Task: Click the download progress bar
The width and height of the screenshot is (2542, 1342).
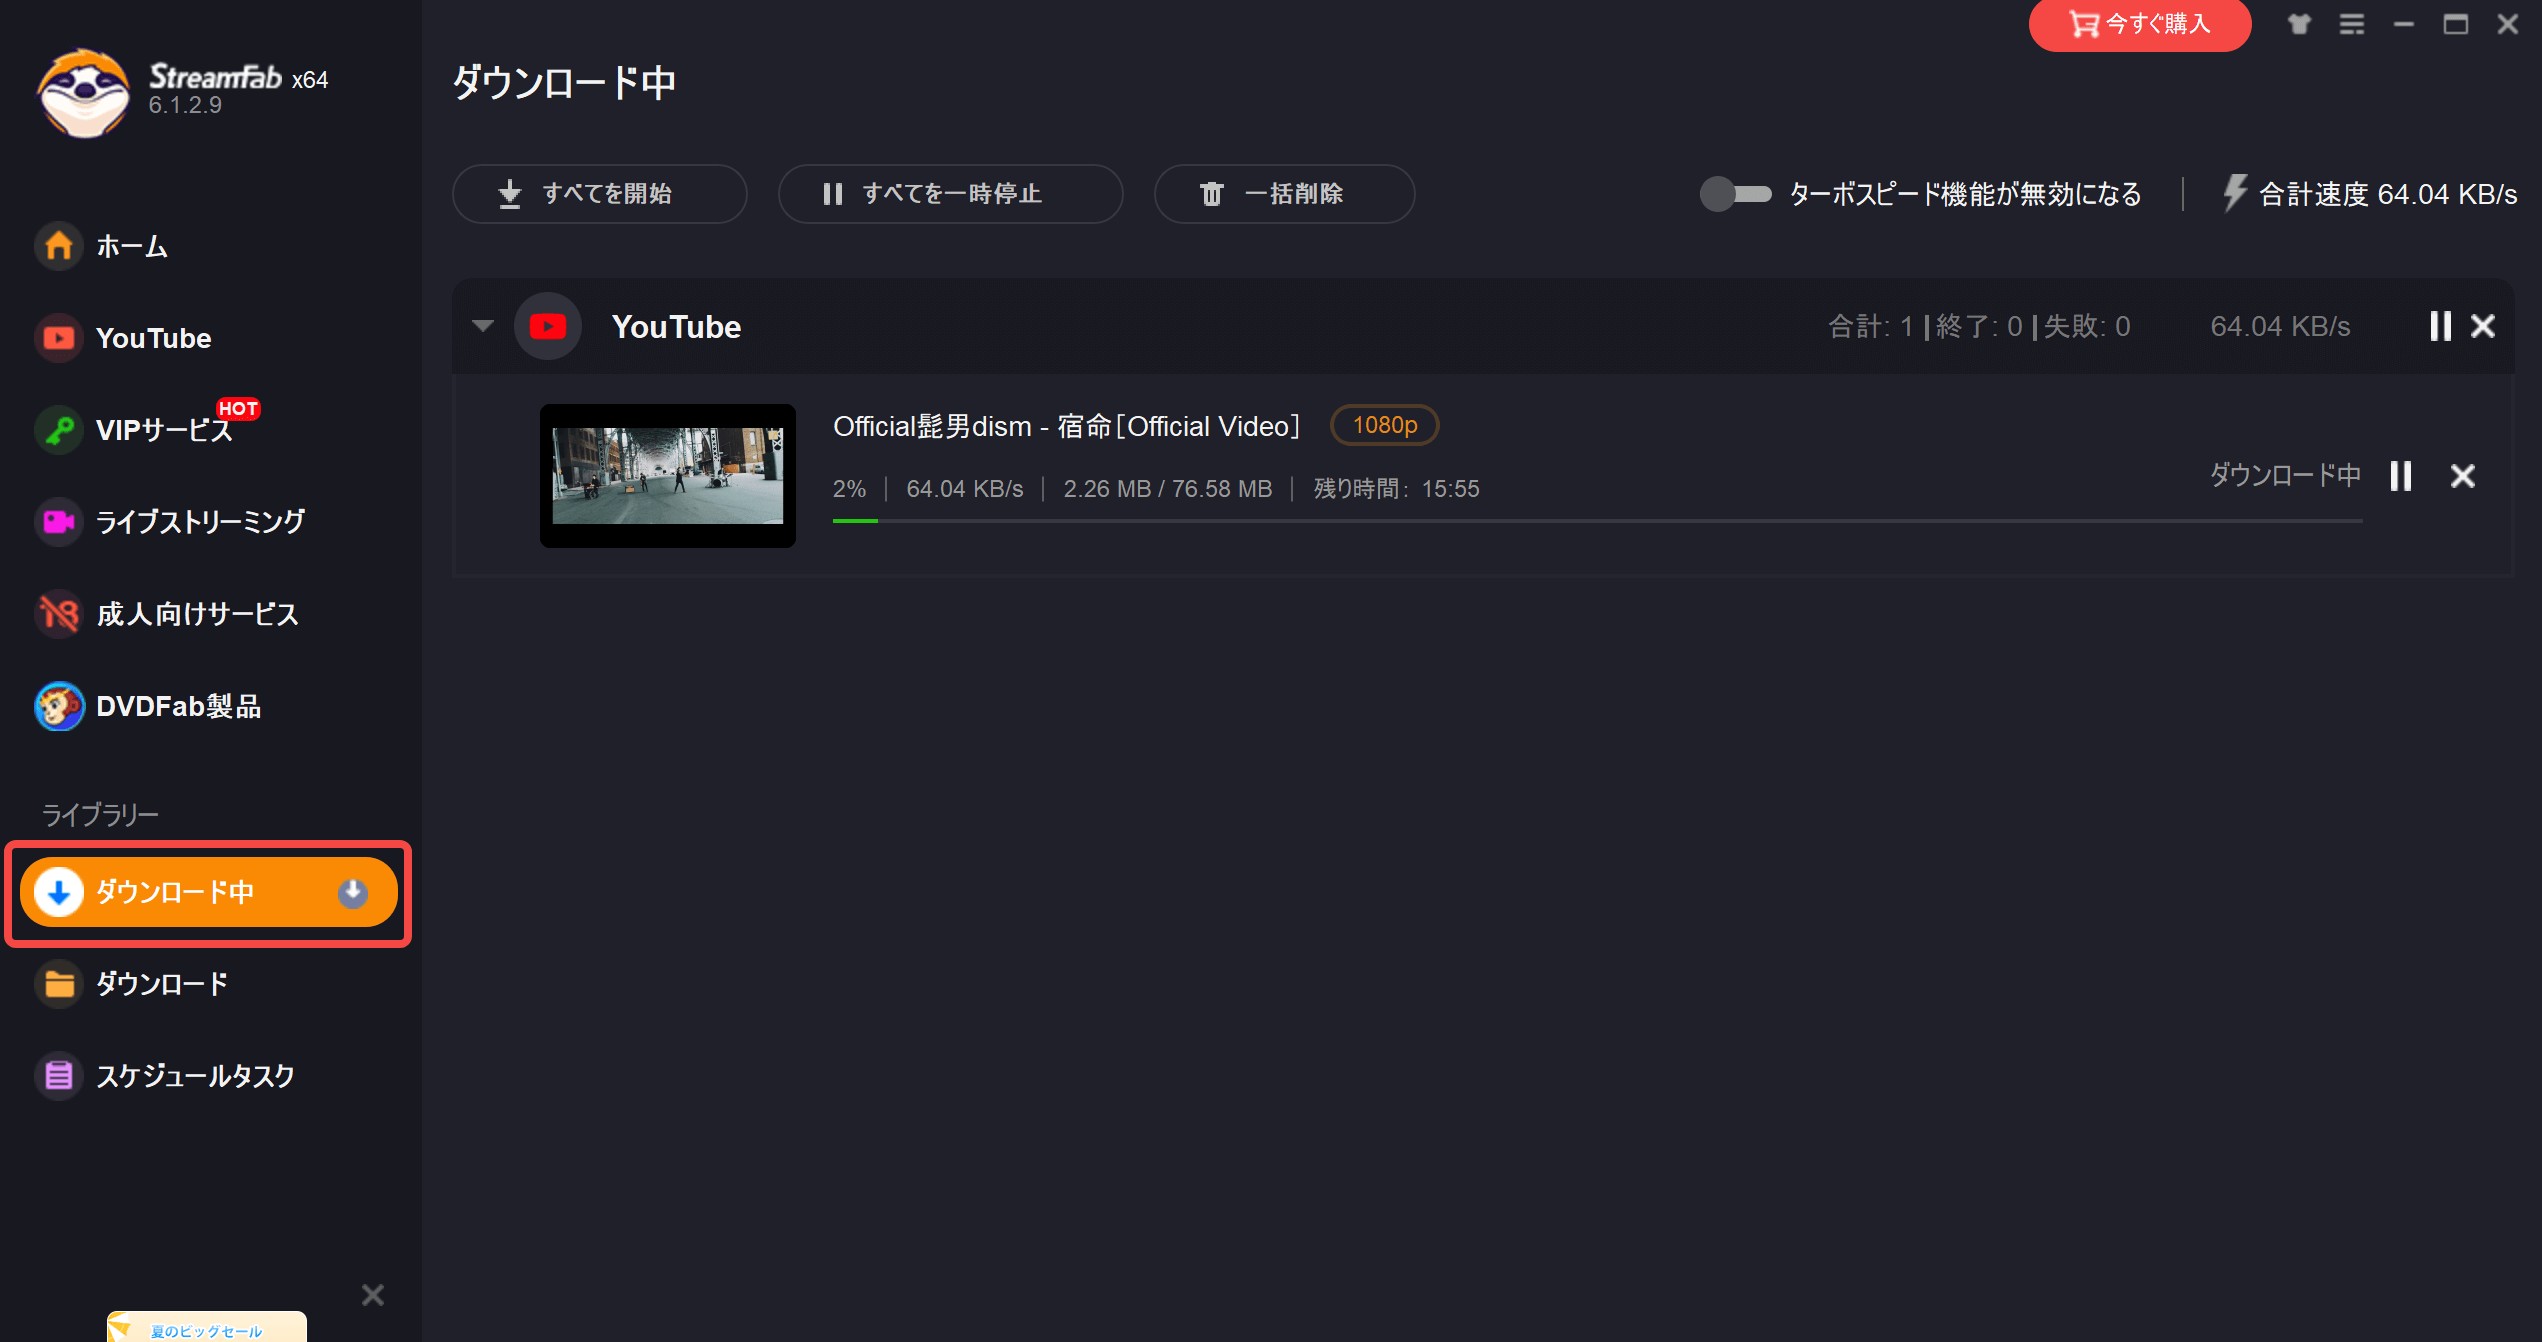Action: click(1597, 521)
